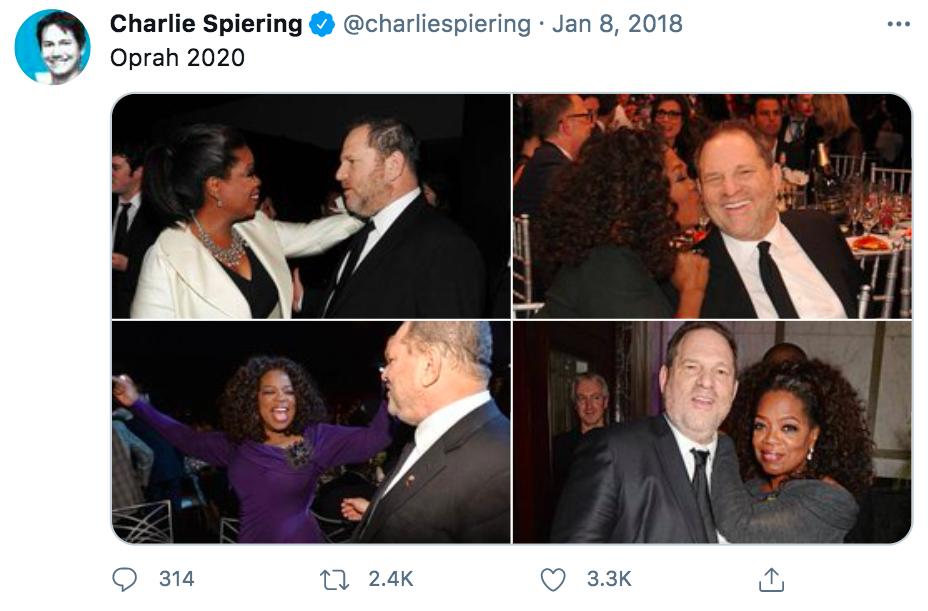Image resolution: width=928 pixels, height=611 pixels.
Task: Click the share upload icon
Action: tap(770, 579)
